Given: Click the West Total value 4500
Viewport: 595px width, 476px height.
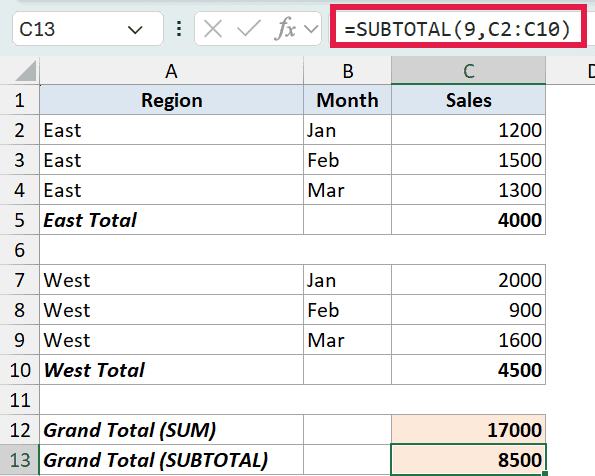Looking at the screenshot, I should (469, 370).
